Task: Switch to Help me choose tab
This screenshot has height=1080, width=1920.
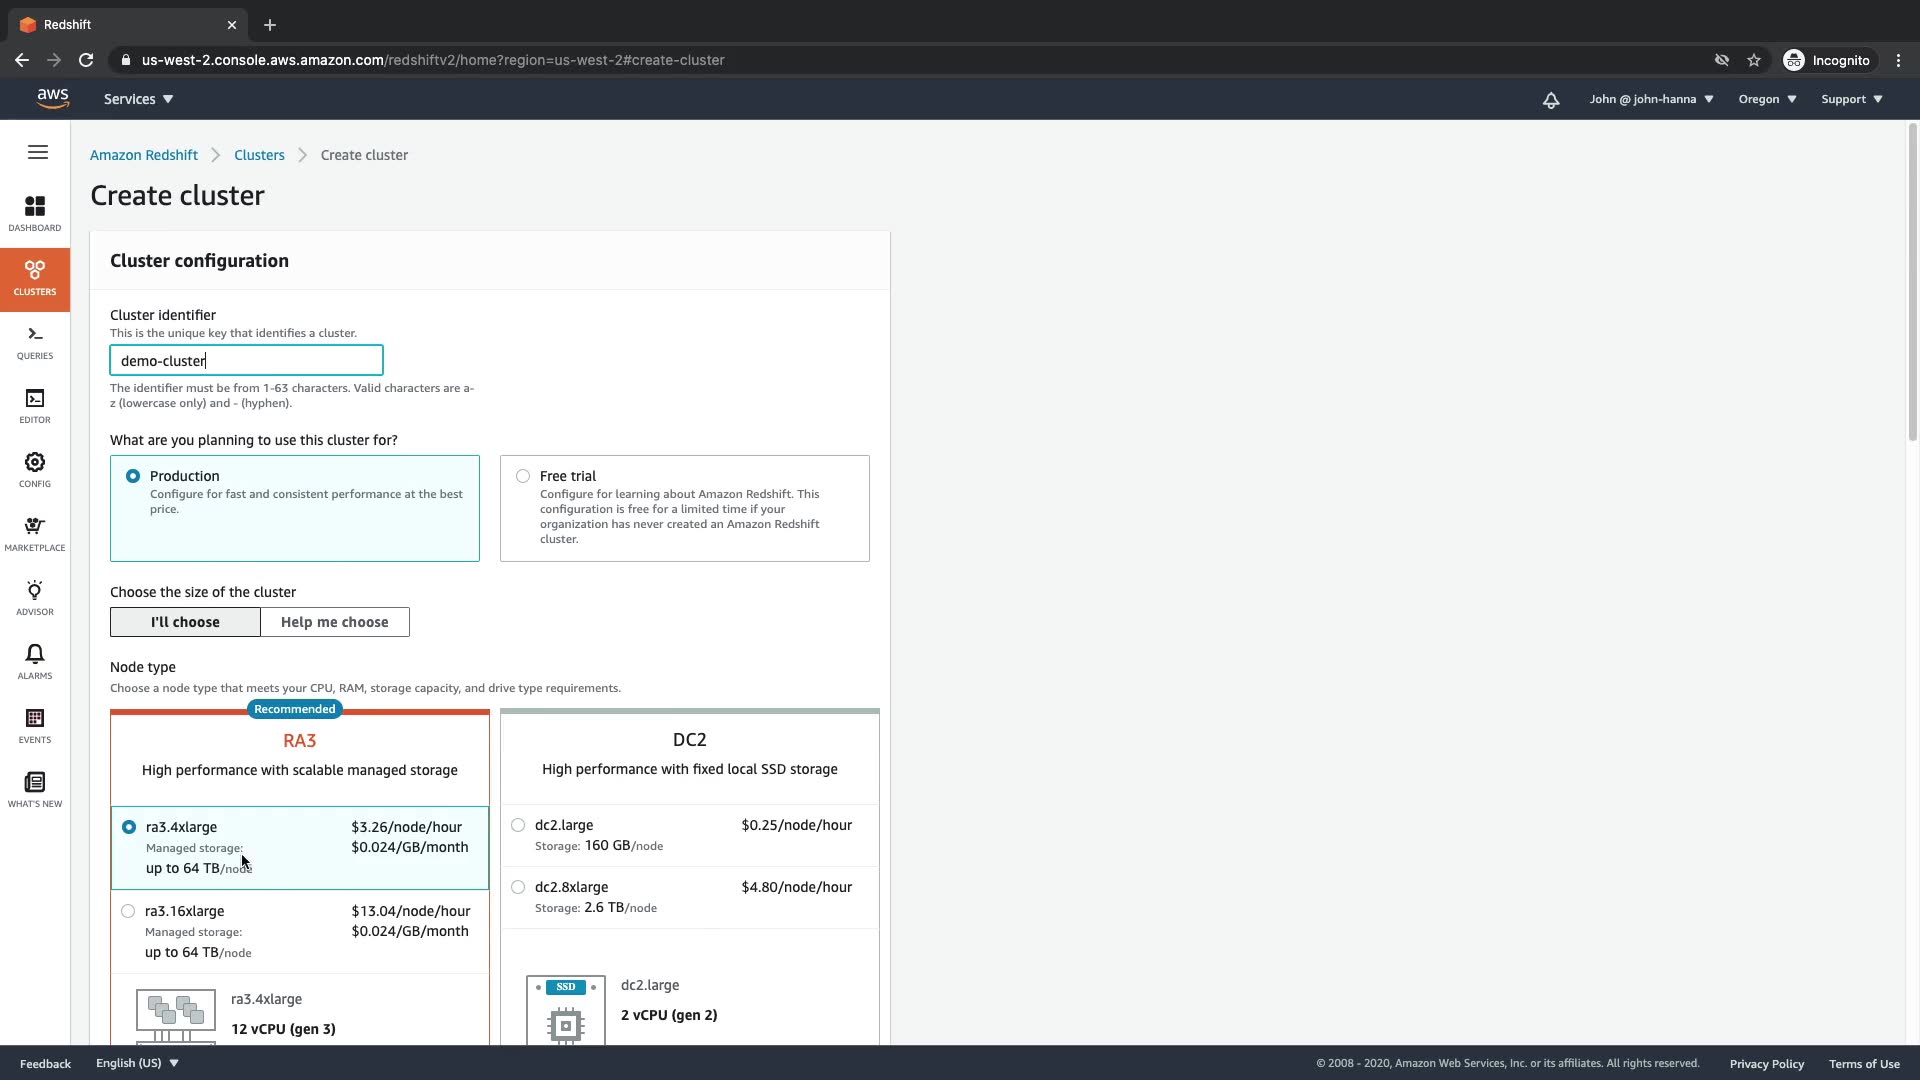Action: point(334,622)
